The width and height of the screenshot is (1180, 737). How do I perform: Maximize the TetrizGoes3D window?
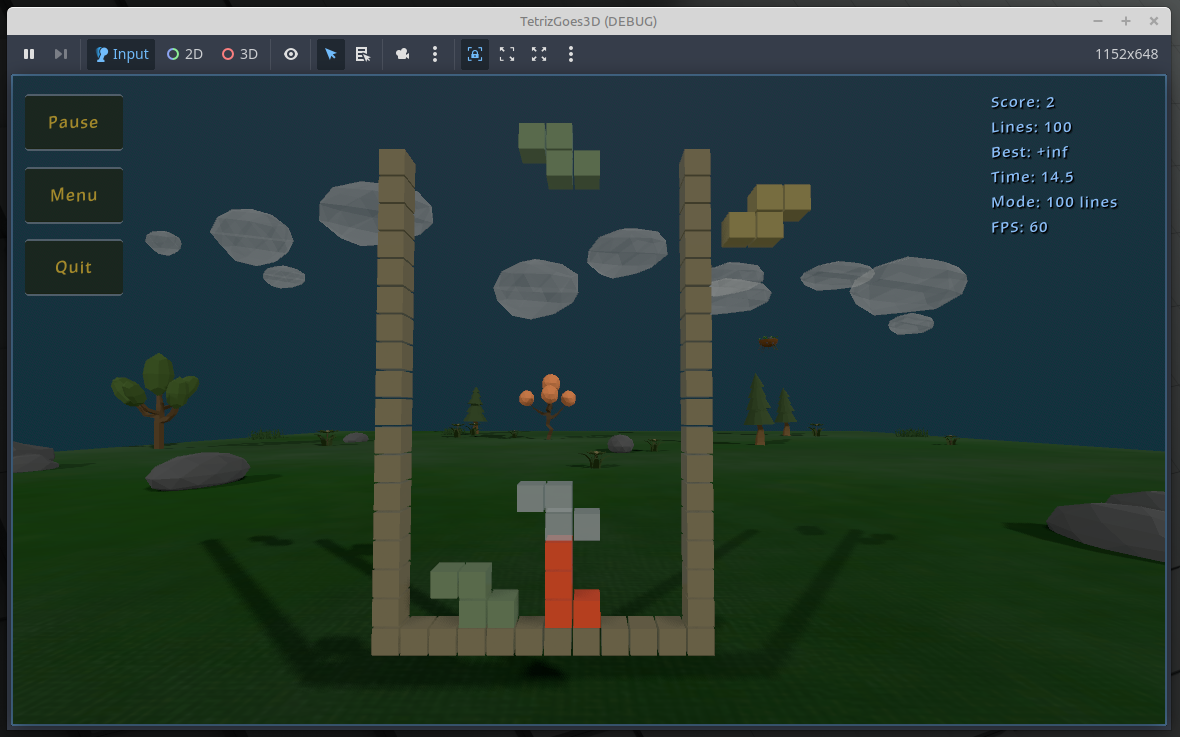pos(1126,21)
